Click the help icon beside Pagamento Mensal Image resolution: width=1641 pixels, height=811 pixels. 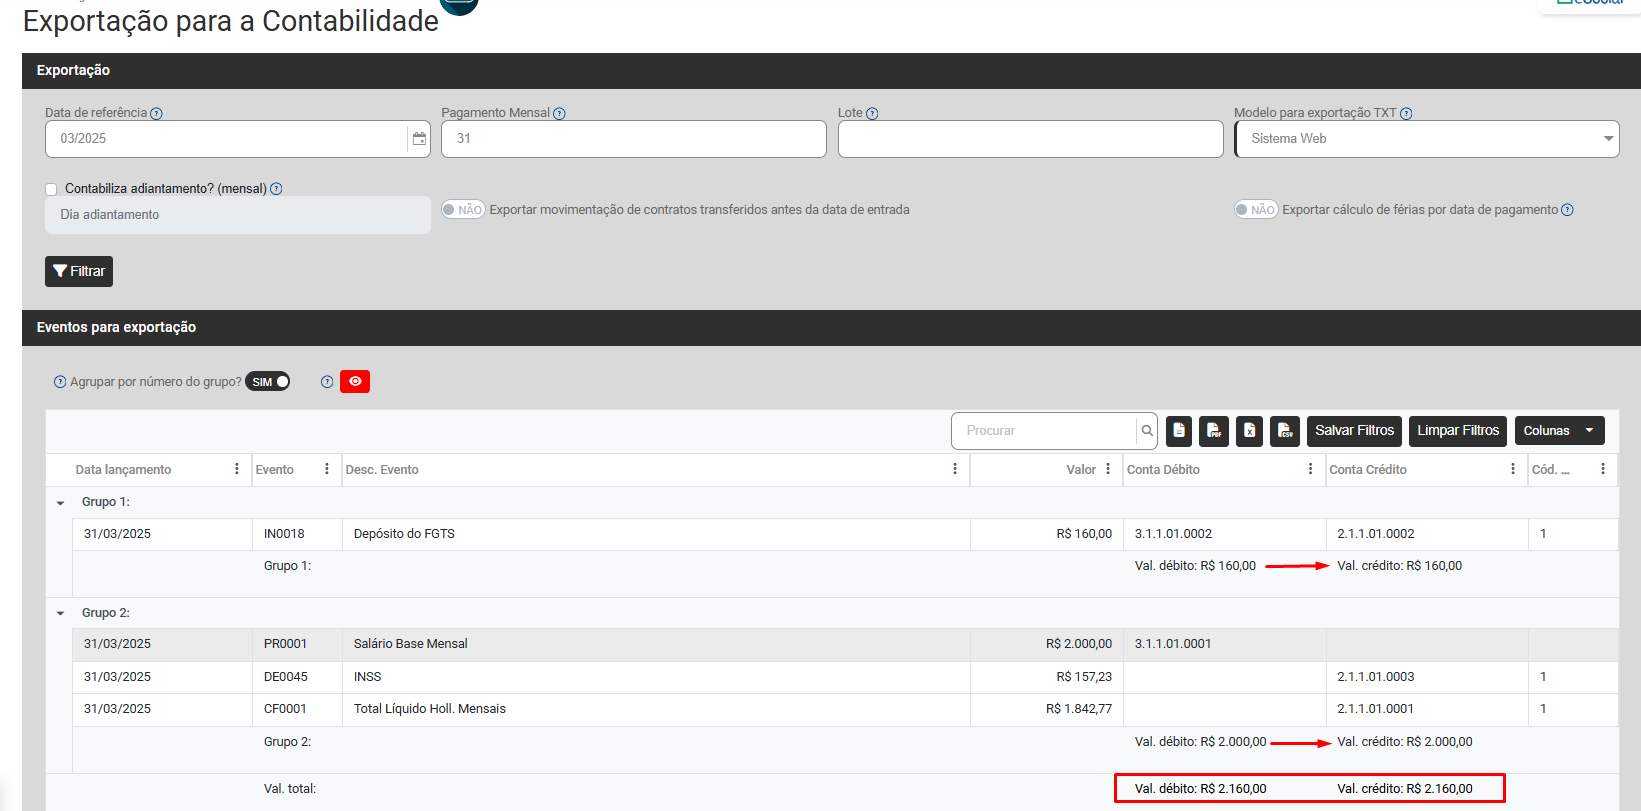pyautogui.click(x=559, y=114)
